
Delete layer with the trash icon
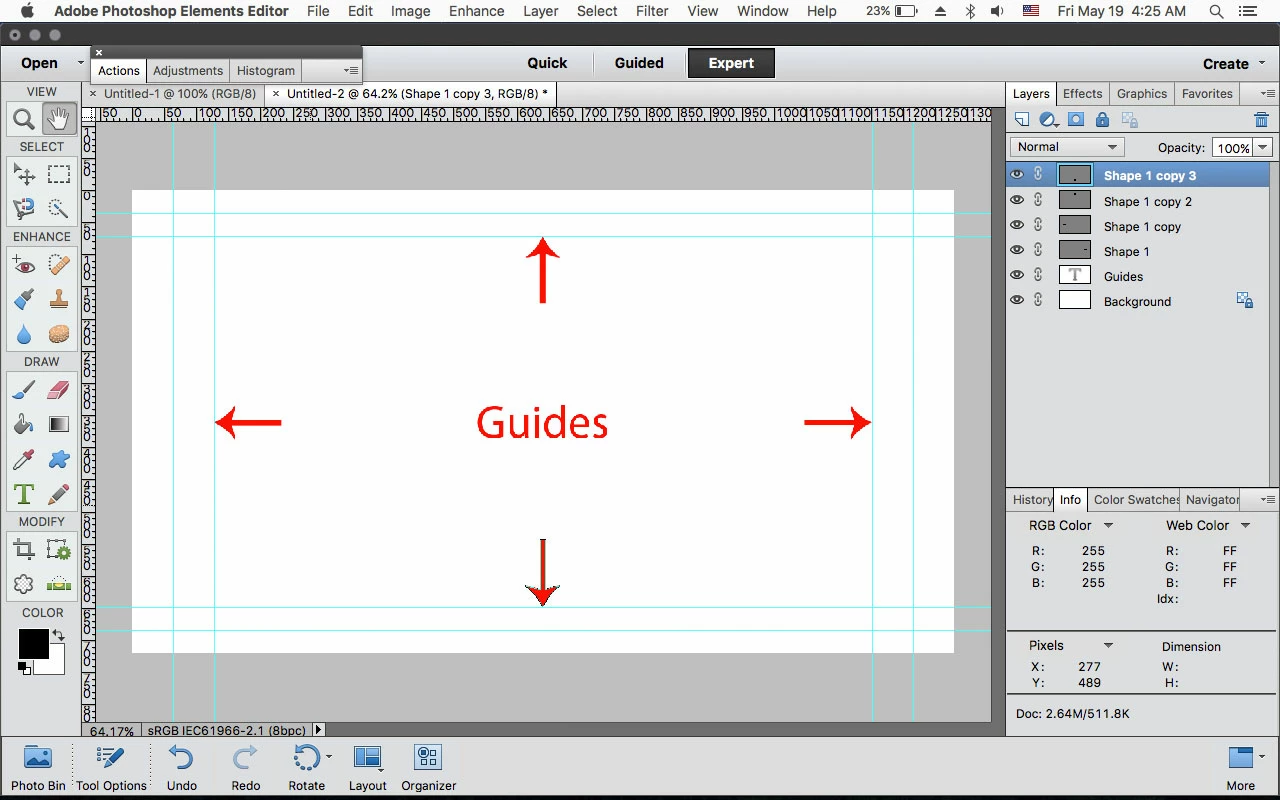tap(1261, 120)
